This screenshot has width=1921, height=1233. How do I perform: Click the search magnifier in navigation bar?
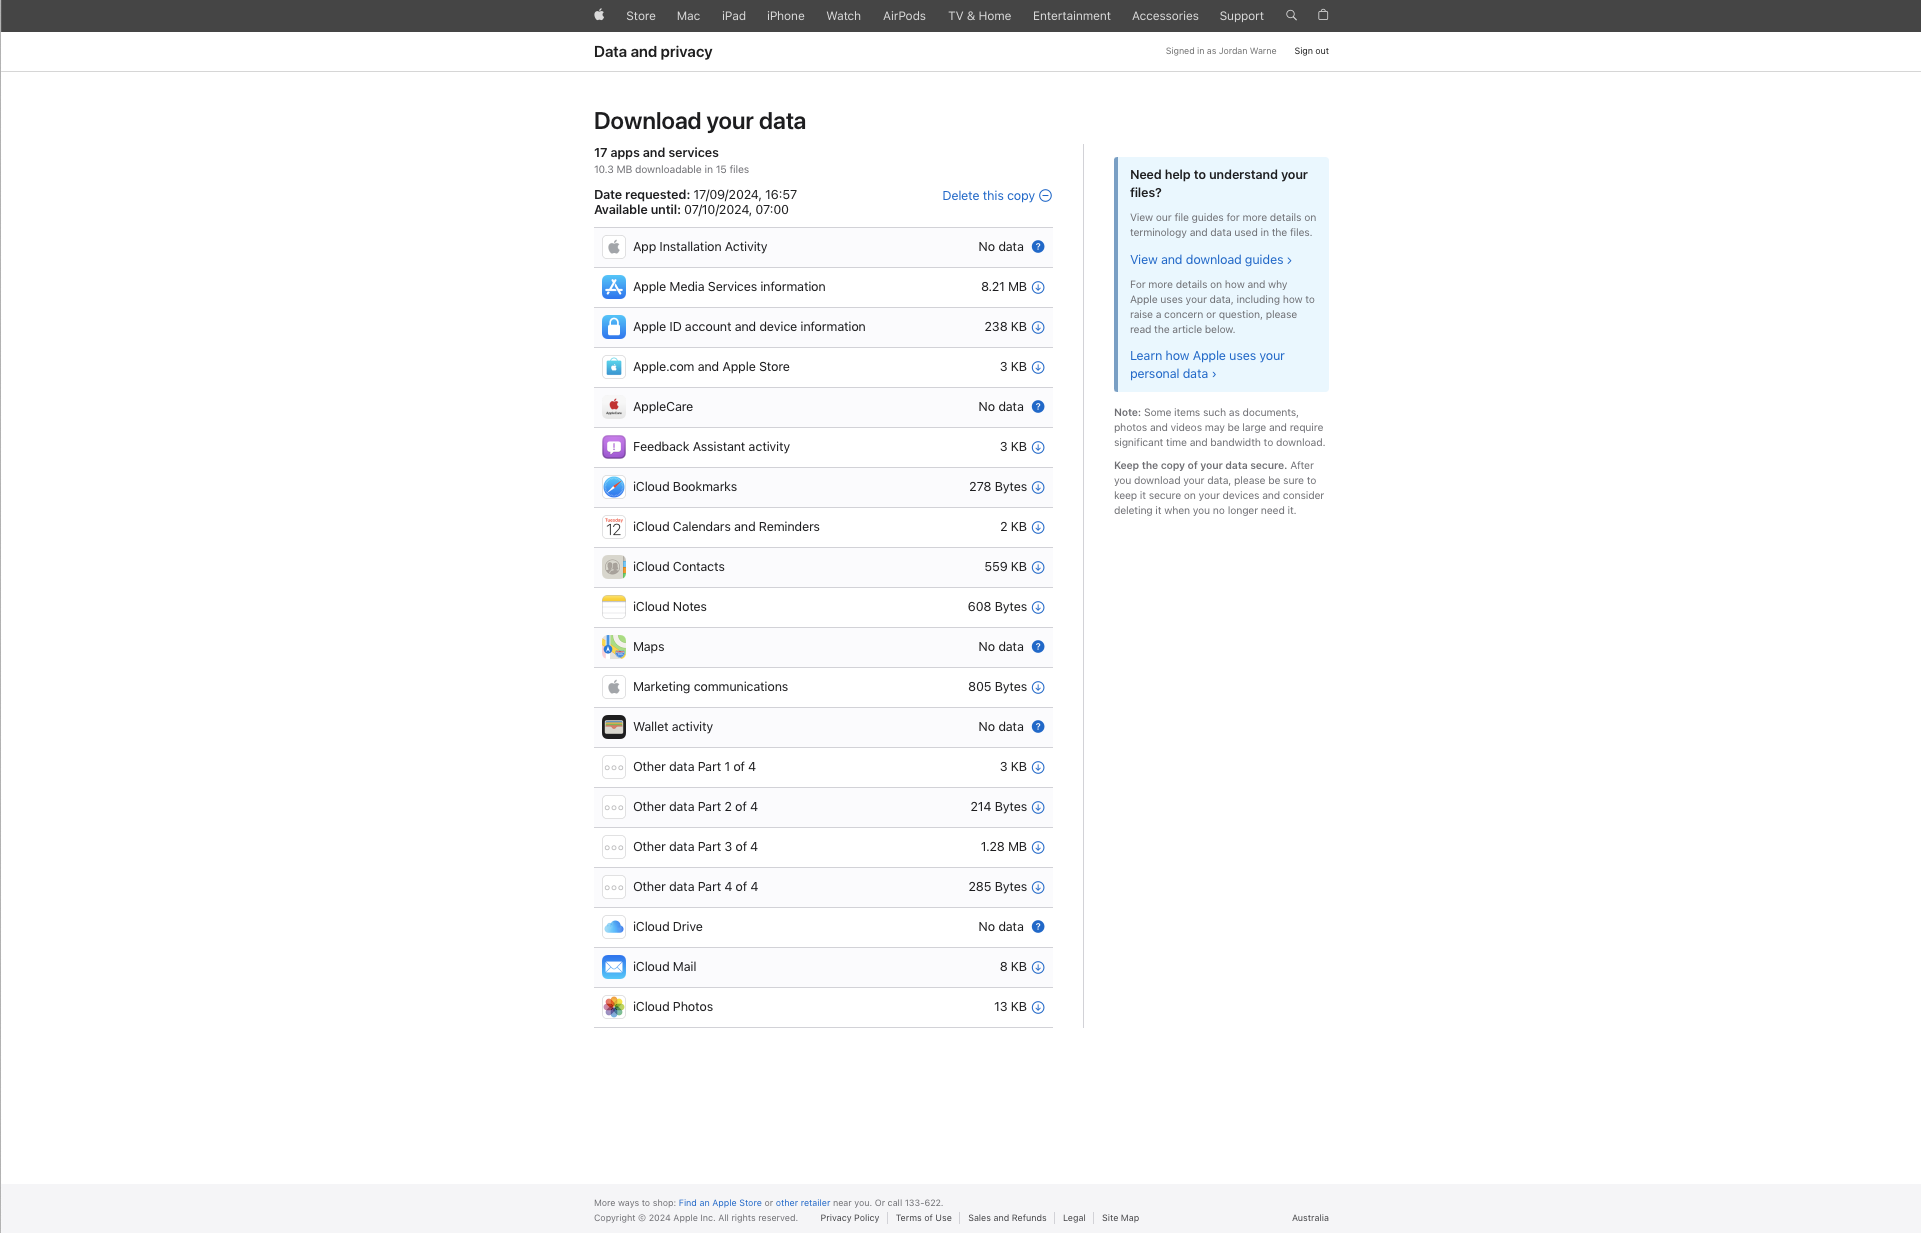[x=1291, y=15]
